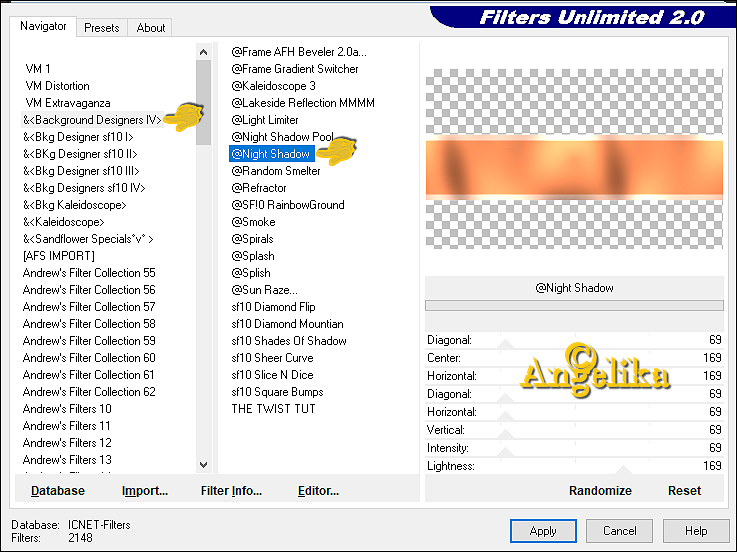Image resolution: width=737 pixels, height=552 pixels.
Task: Select Andrew's Filter Collection 58
Action: [x=89, y=323]
